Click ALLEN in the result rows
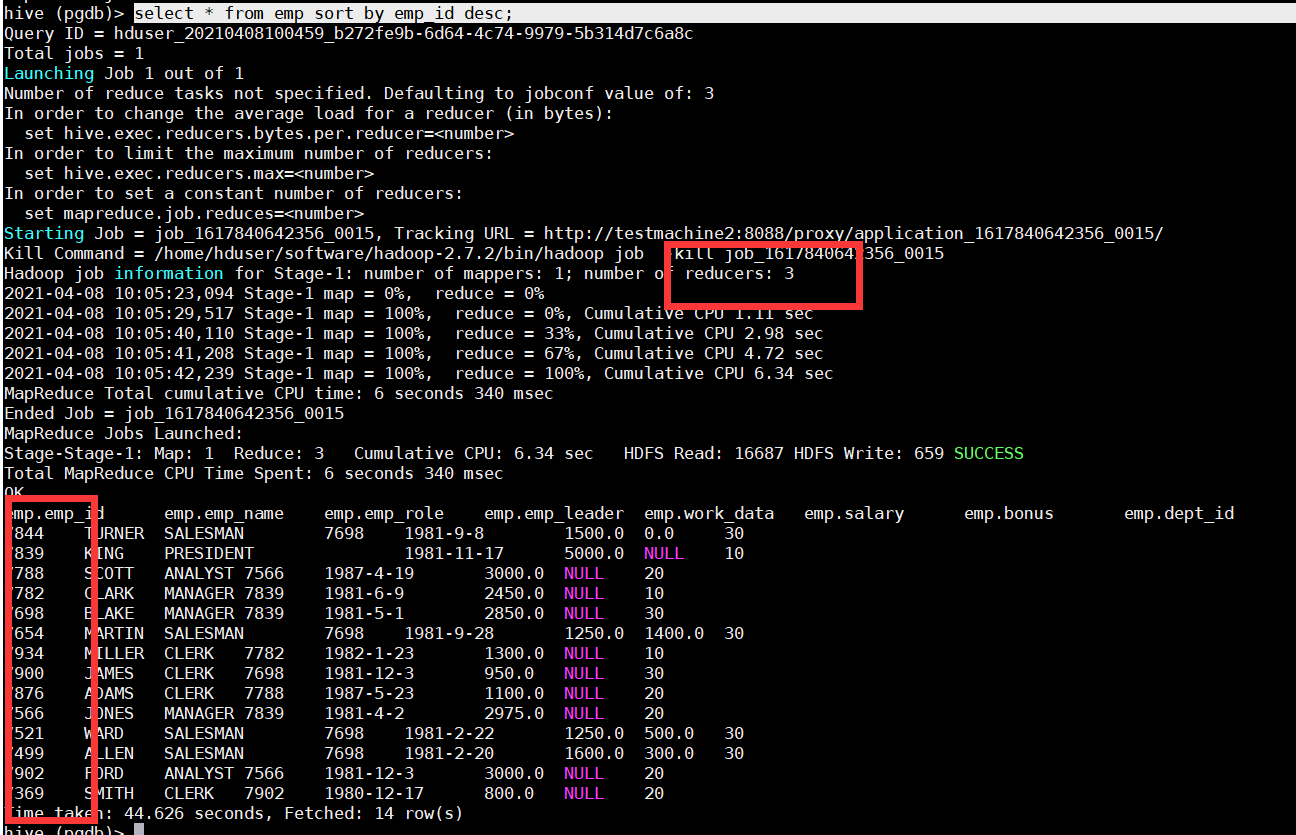This screenshot has width=1296, height=835. (x=109, y=753)
